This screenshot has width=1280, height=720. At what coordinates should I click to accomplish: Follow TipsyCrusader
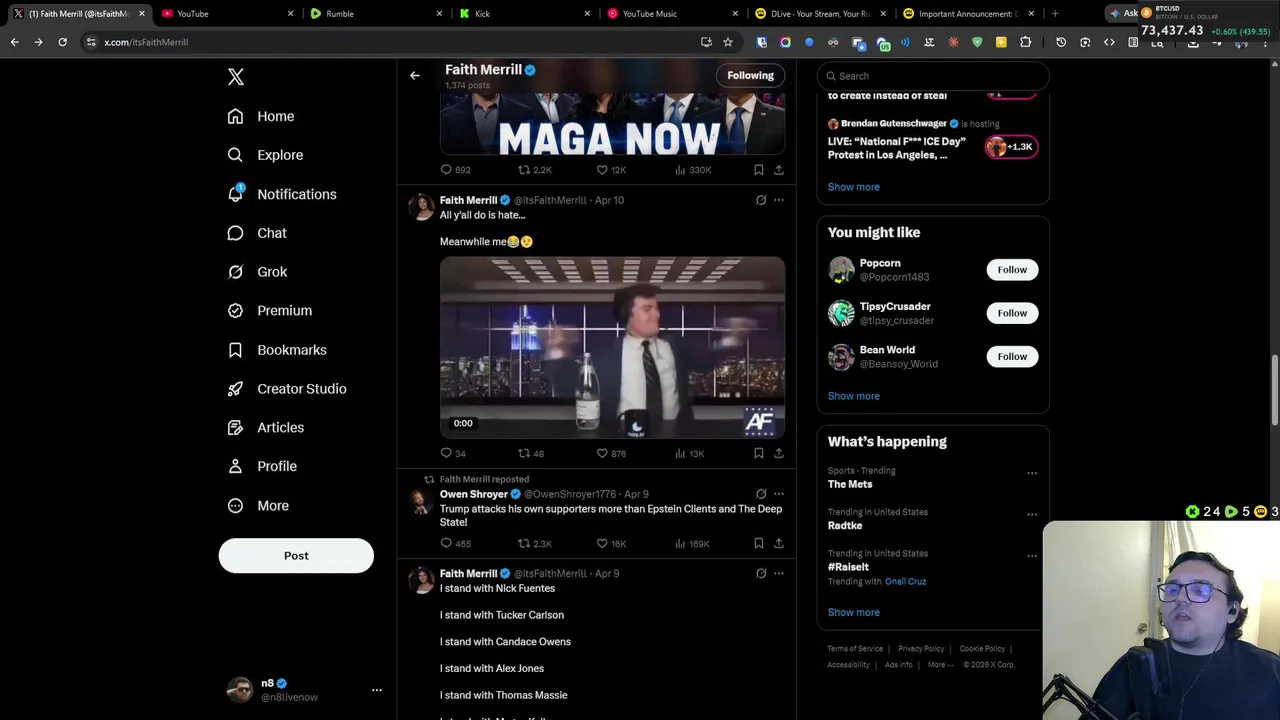[1012, 313]
